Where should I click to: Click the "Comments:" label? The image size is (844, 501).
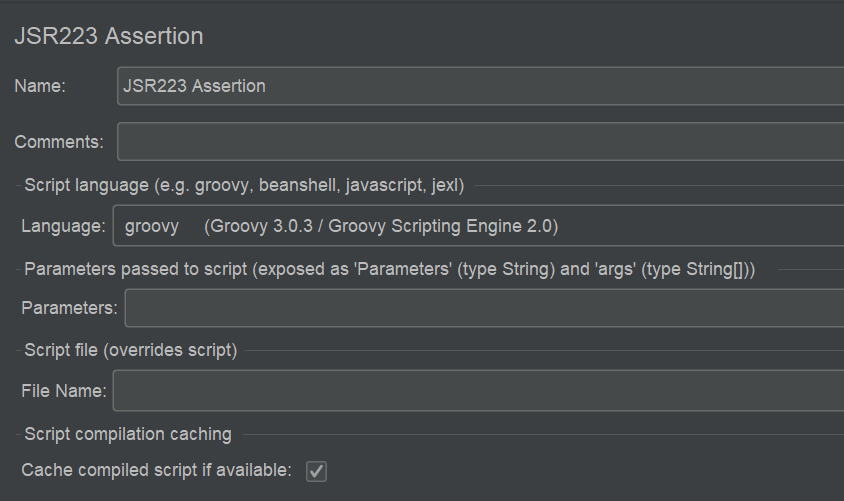coord(59,142)
